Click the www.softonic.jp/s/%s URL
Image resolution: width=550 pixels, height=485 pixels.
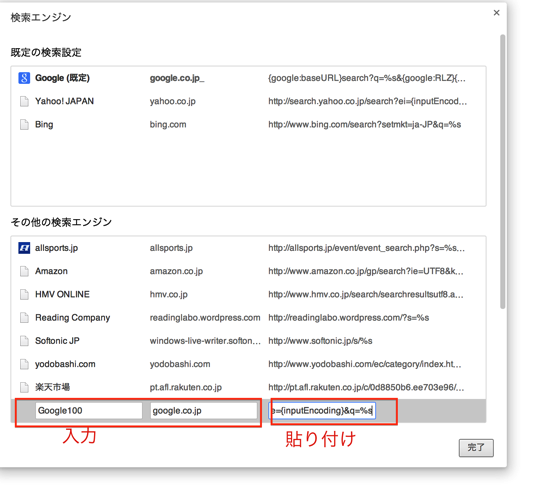pos(320,341)
